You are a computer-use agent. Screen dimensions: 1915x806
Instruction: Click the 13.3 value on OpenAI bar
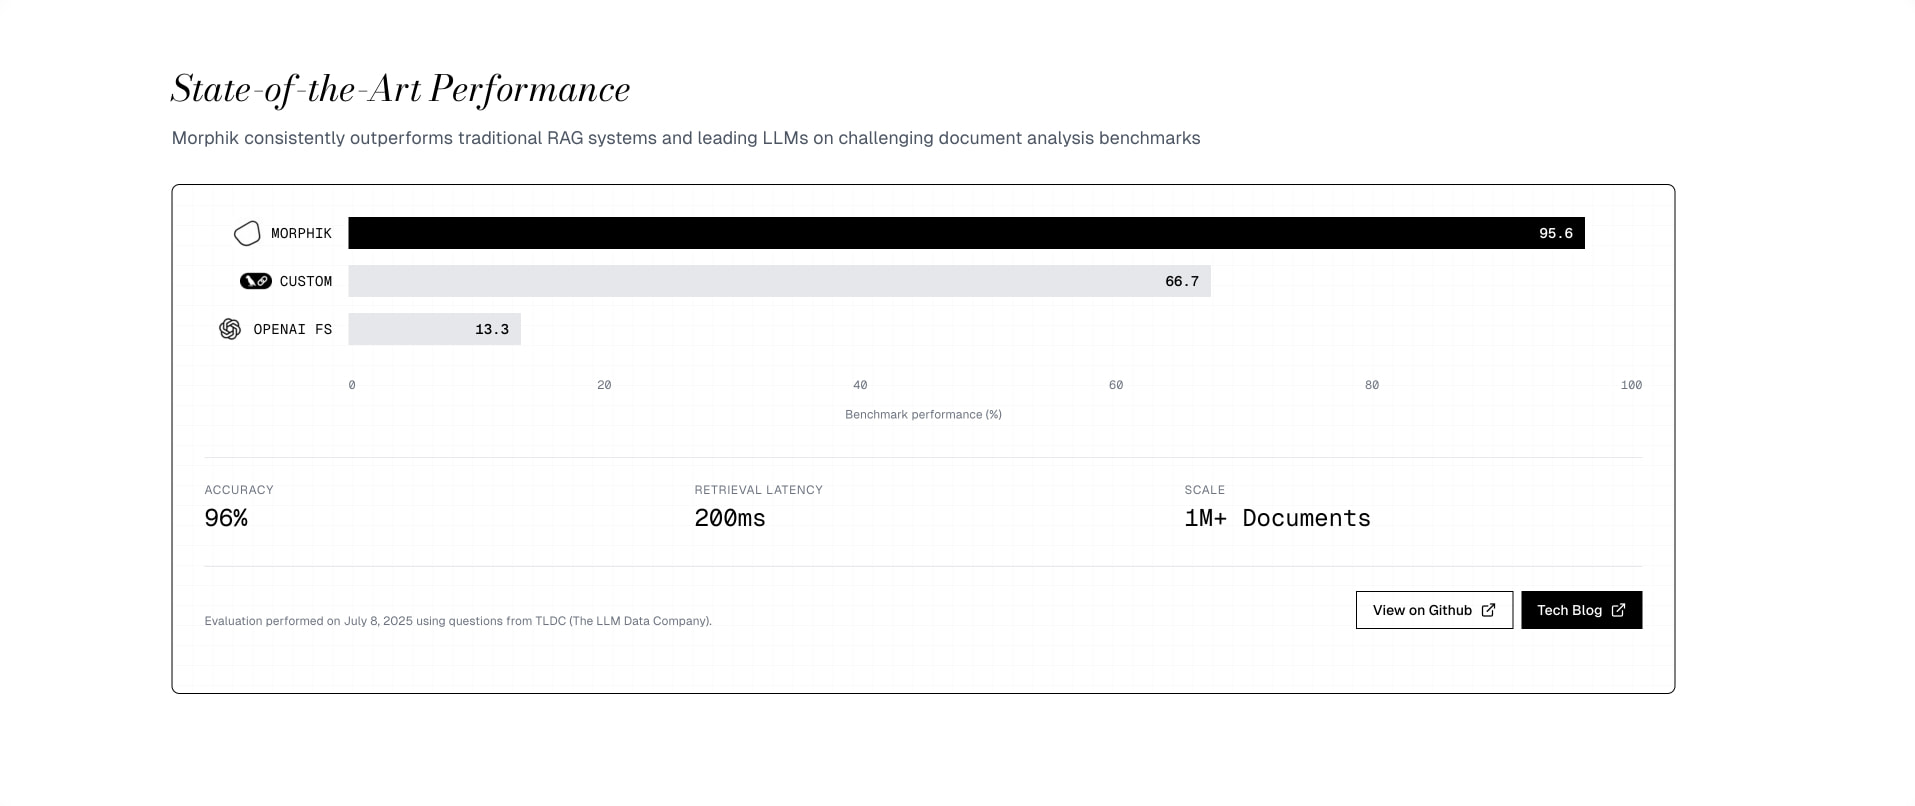click(x=492, y=329)
